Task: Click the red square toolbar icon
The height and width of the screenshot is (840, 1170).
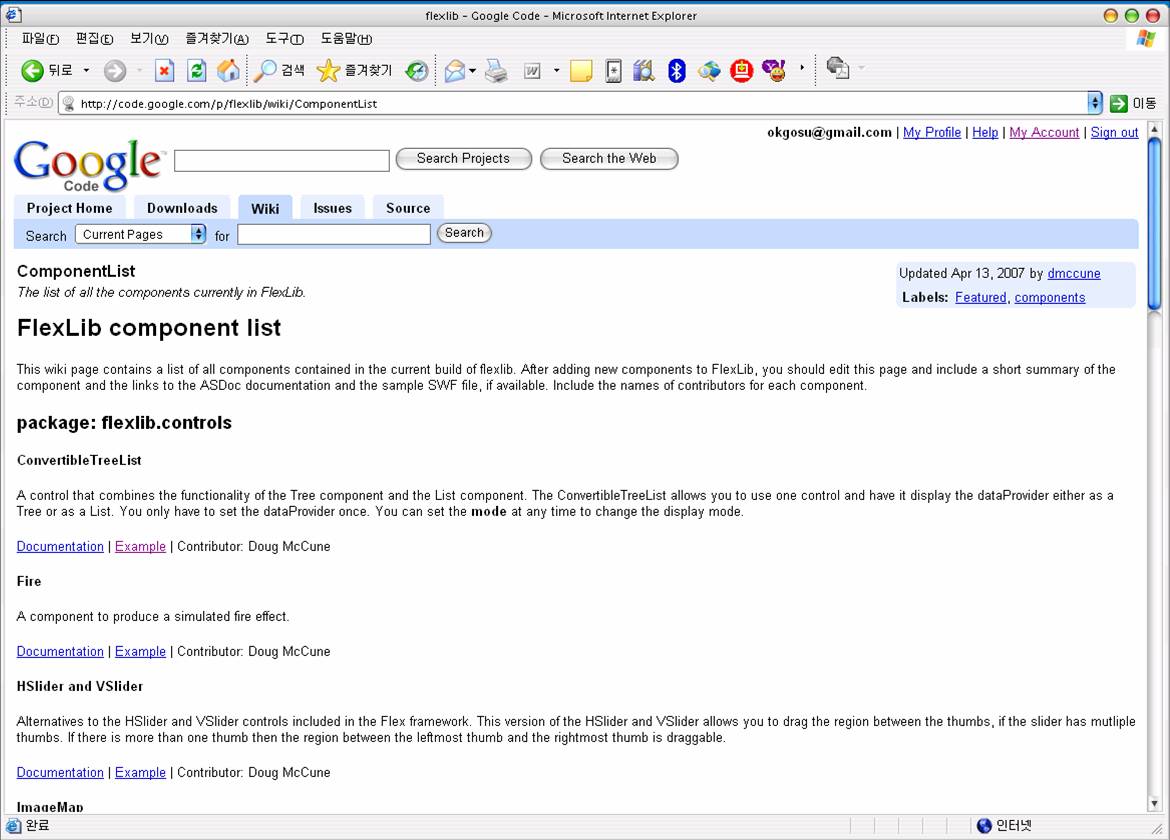Action: click(741, 71)
